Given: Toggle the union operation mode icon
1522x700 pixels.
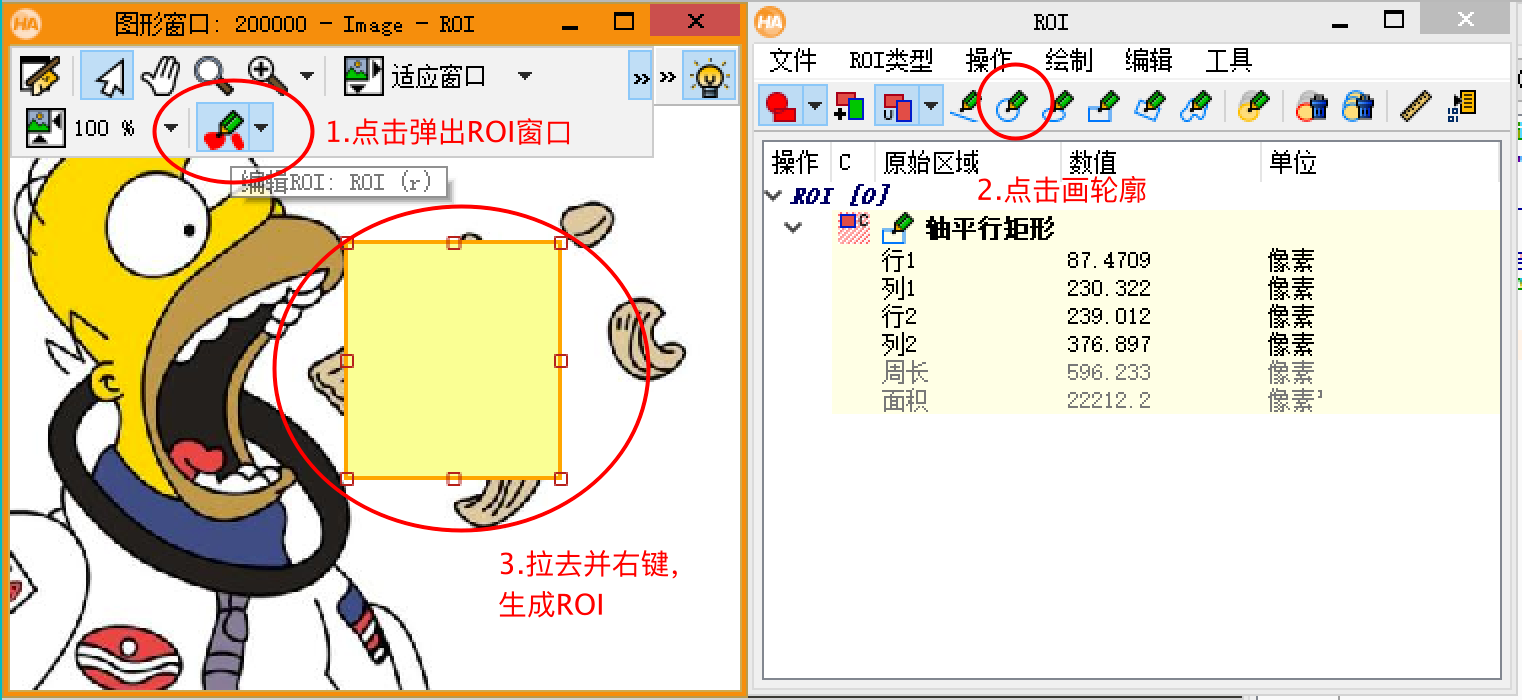Looking at the screenshot, I should click(x=896, y=105).
